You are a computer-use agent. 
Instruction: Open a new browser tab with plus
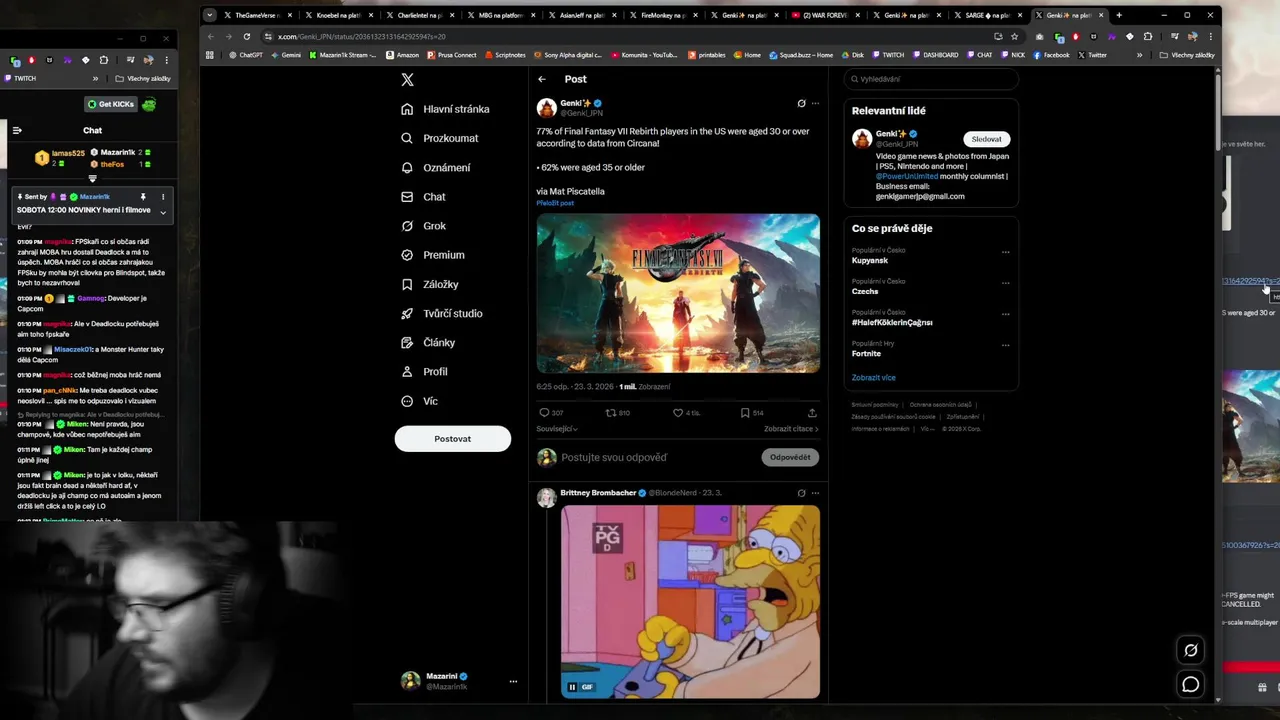[x=1118, y=15]
